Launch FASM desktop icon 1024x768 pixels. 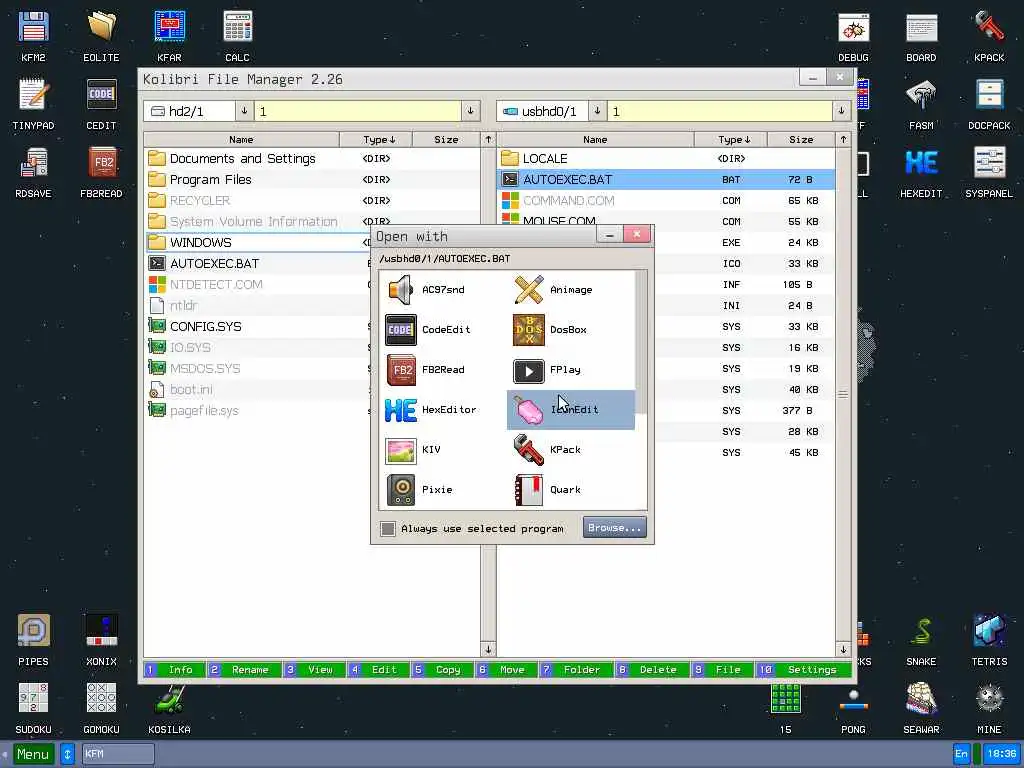[921, 104]
